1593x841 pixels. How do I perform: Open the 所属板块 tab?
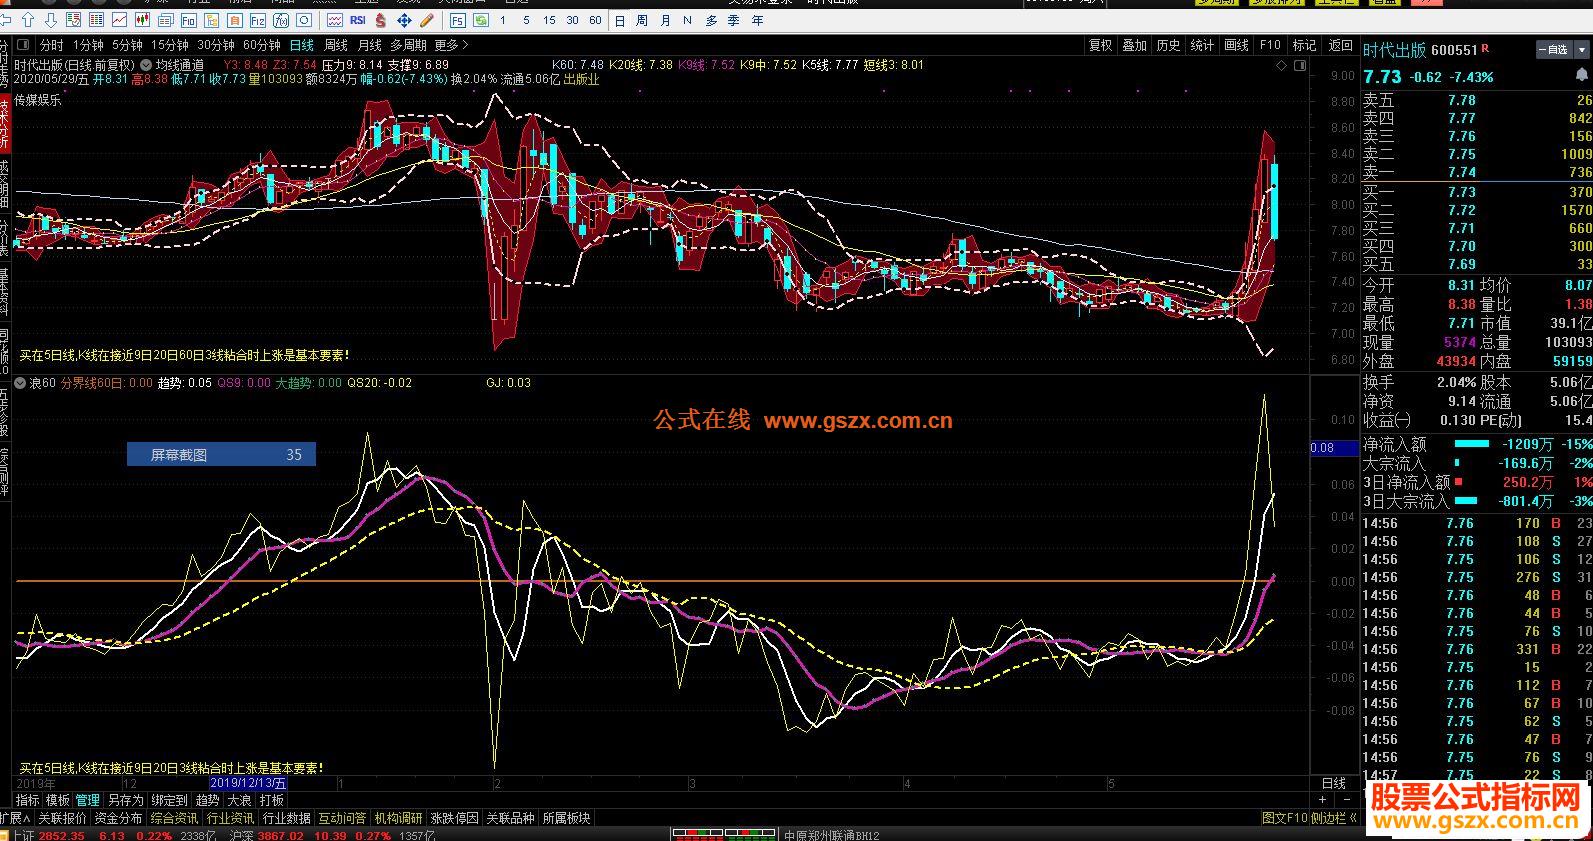tap(566, 818)
